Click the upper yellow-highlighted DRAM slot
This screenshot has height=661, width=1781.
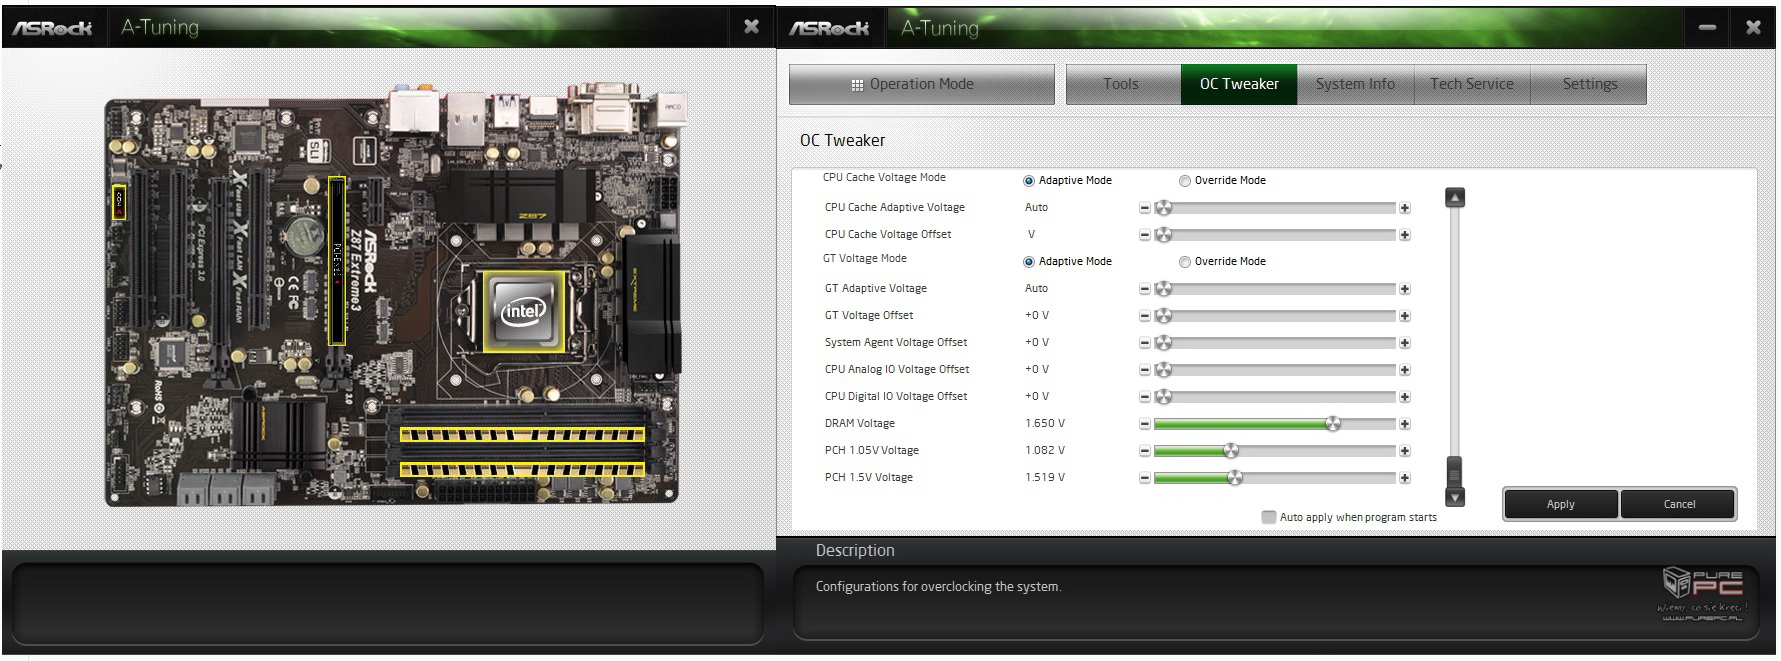click(x=522, y=435)
